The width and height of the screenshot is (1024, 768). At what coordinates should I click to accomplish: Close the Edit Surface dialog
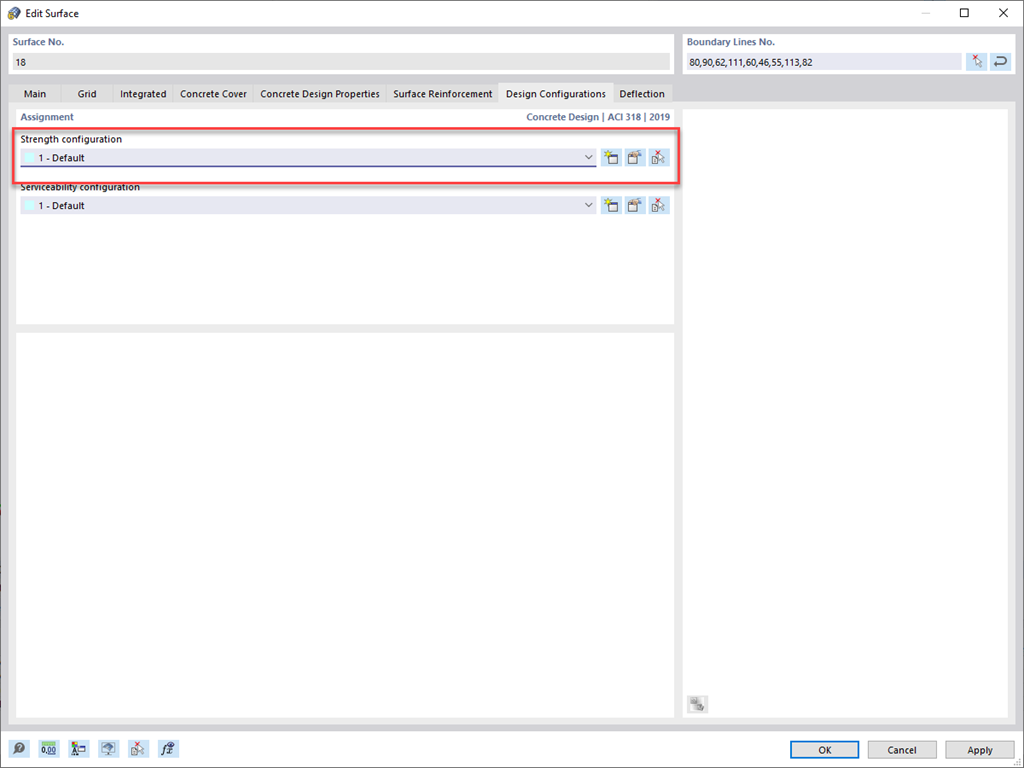(1003, 13)
